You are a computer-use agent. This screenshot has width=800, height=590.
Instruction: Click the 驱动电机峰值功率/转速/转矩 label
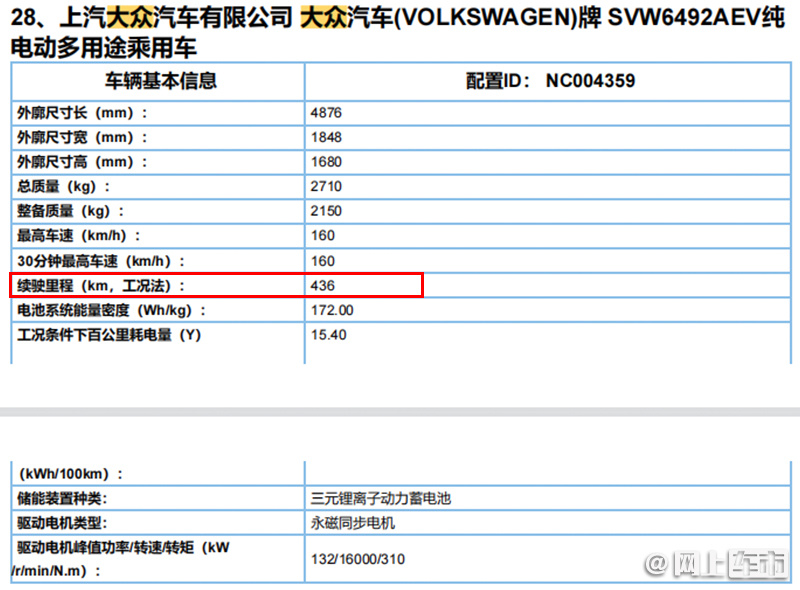(120, 559)
